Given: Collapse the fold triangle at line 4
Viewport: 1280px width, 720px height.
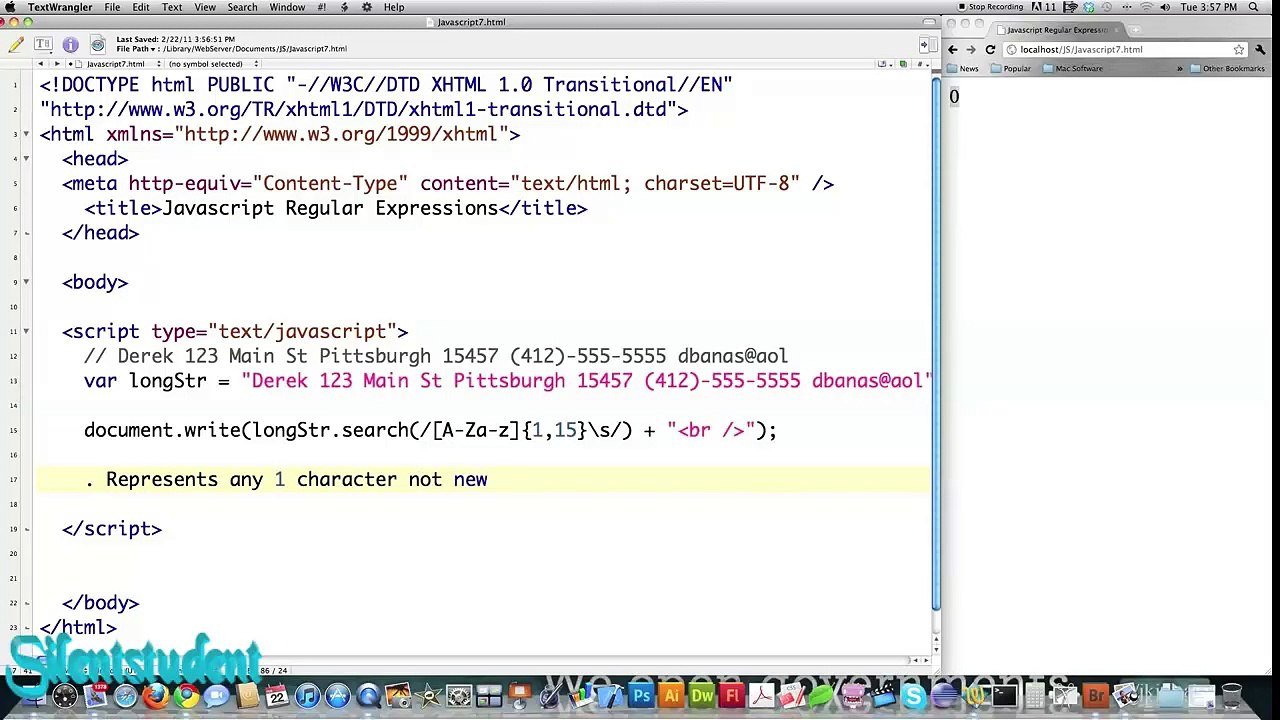Looking at the screenshot, I should [x=27, y=159].
